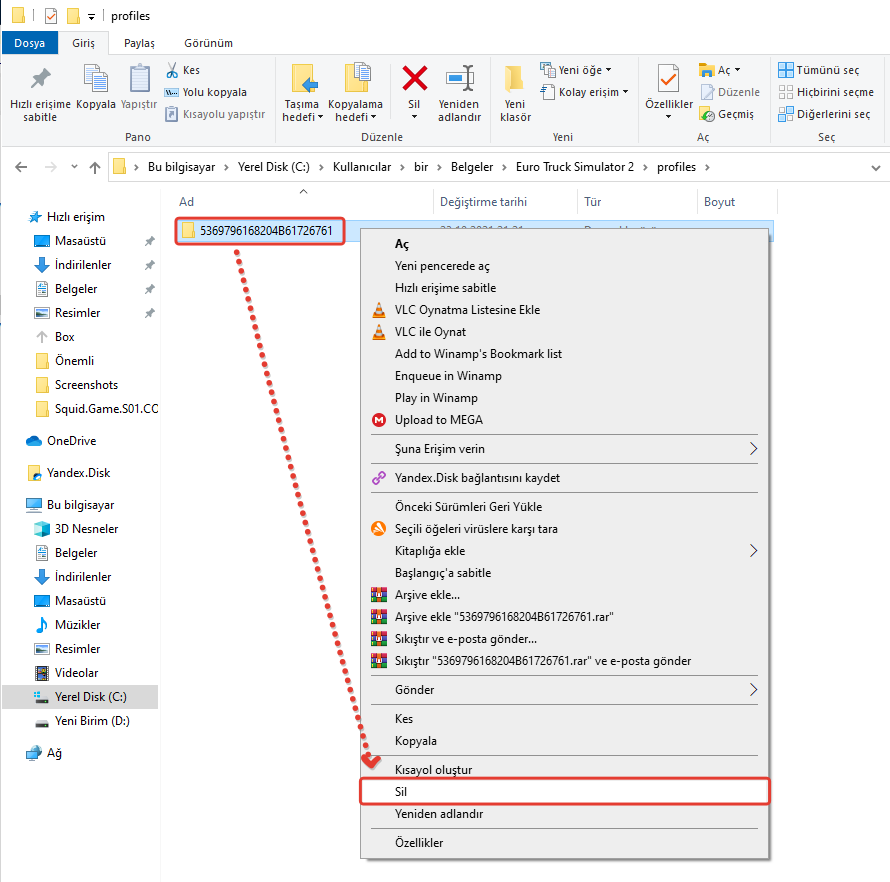
Task: Switch to the Görünüm ribbon tab
Action: point(208,43)
